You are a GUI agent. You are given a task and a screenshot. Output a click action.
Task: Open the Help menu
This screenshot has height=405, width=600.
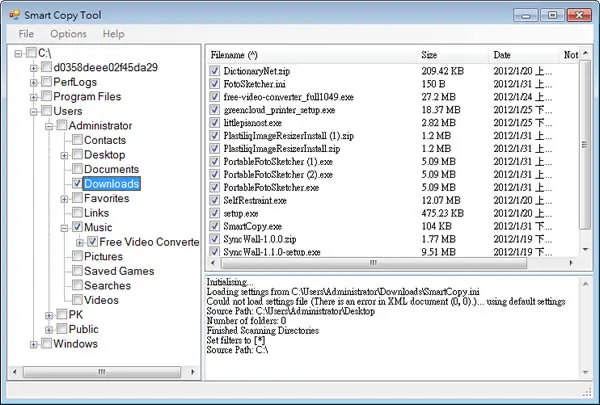[113, 34]
